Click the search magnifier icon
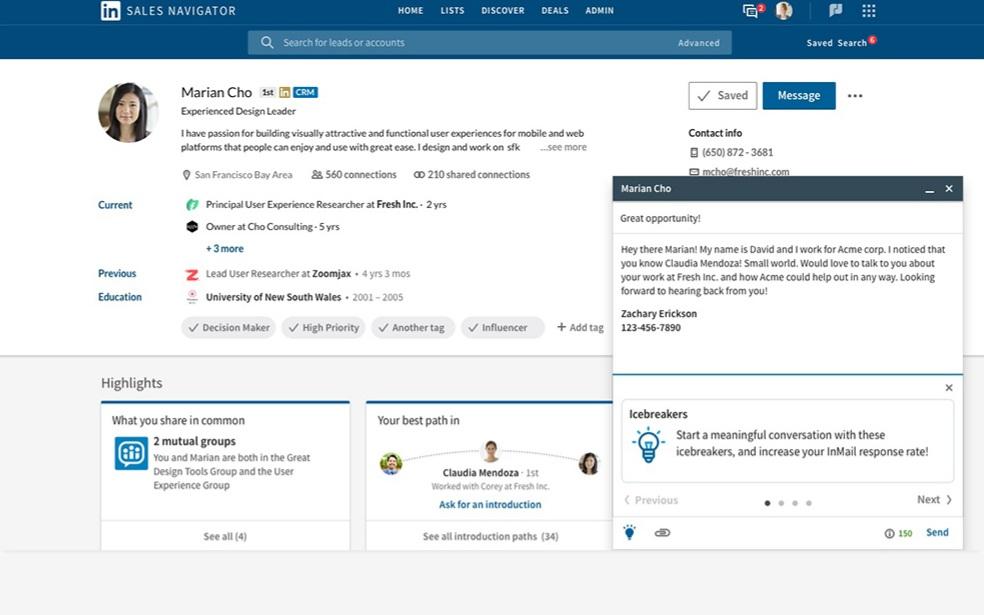This screenshot has width=984, height=615. 267,42
